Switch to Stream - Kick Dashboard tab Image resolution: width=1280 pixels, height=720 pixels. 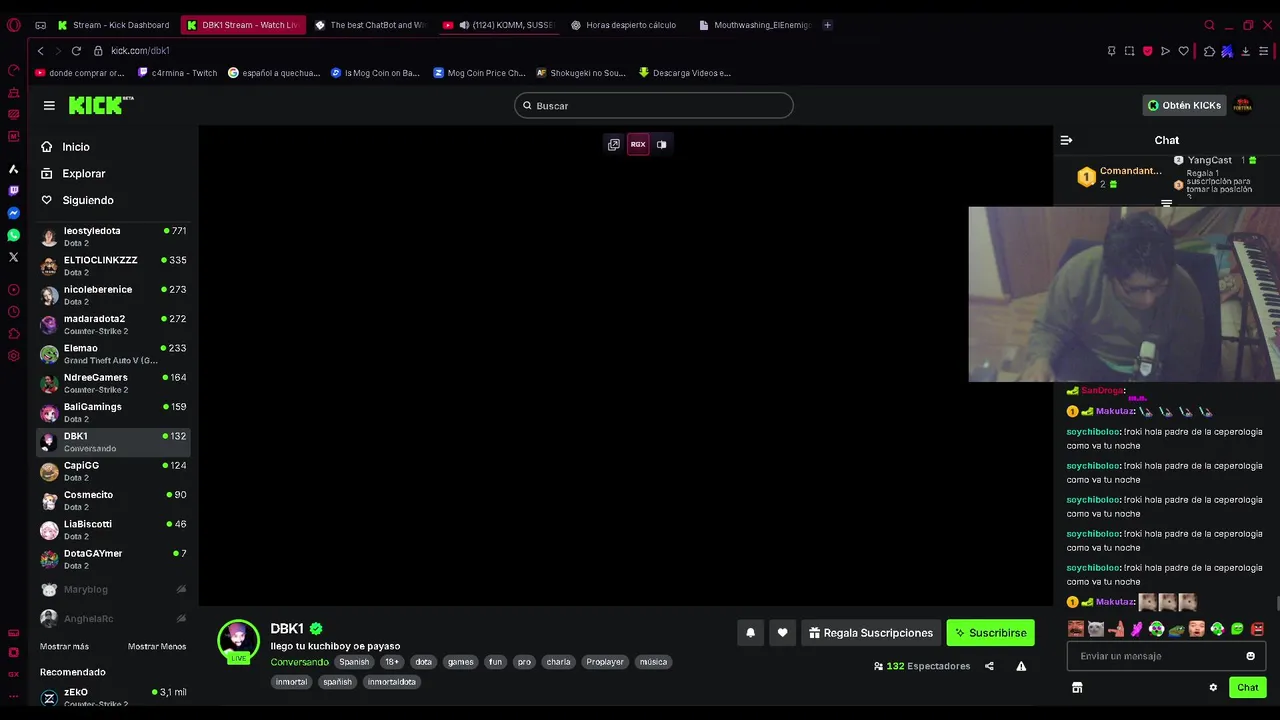[114, 25]
